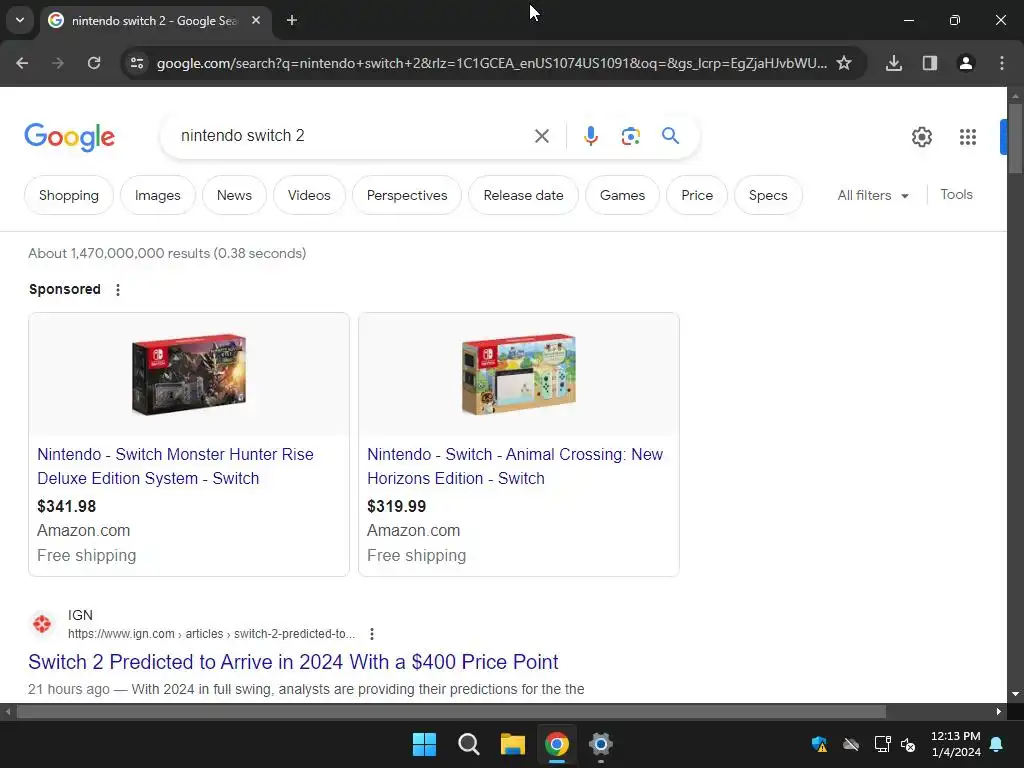Open Monster Hunter Rise console image

[189, 374]
